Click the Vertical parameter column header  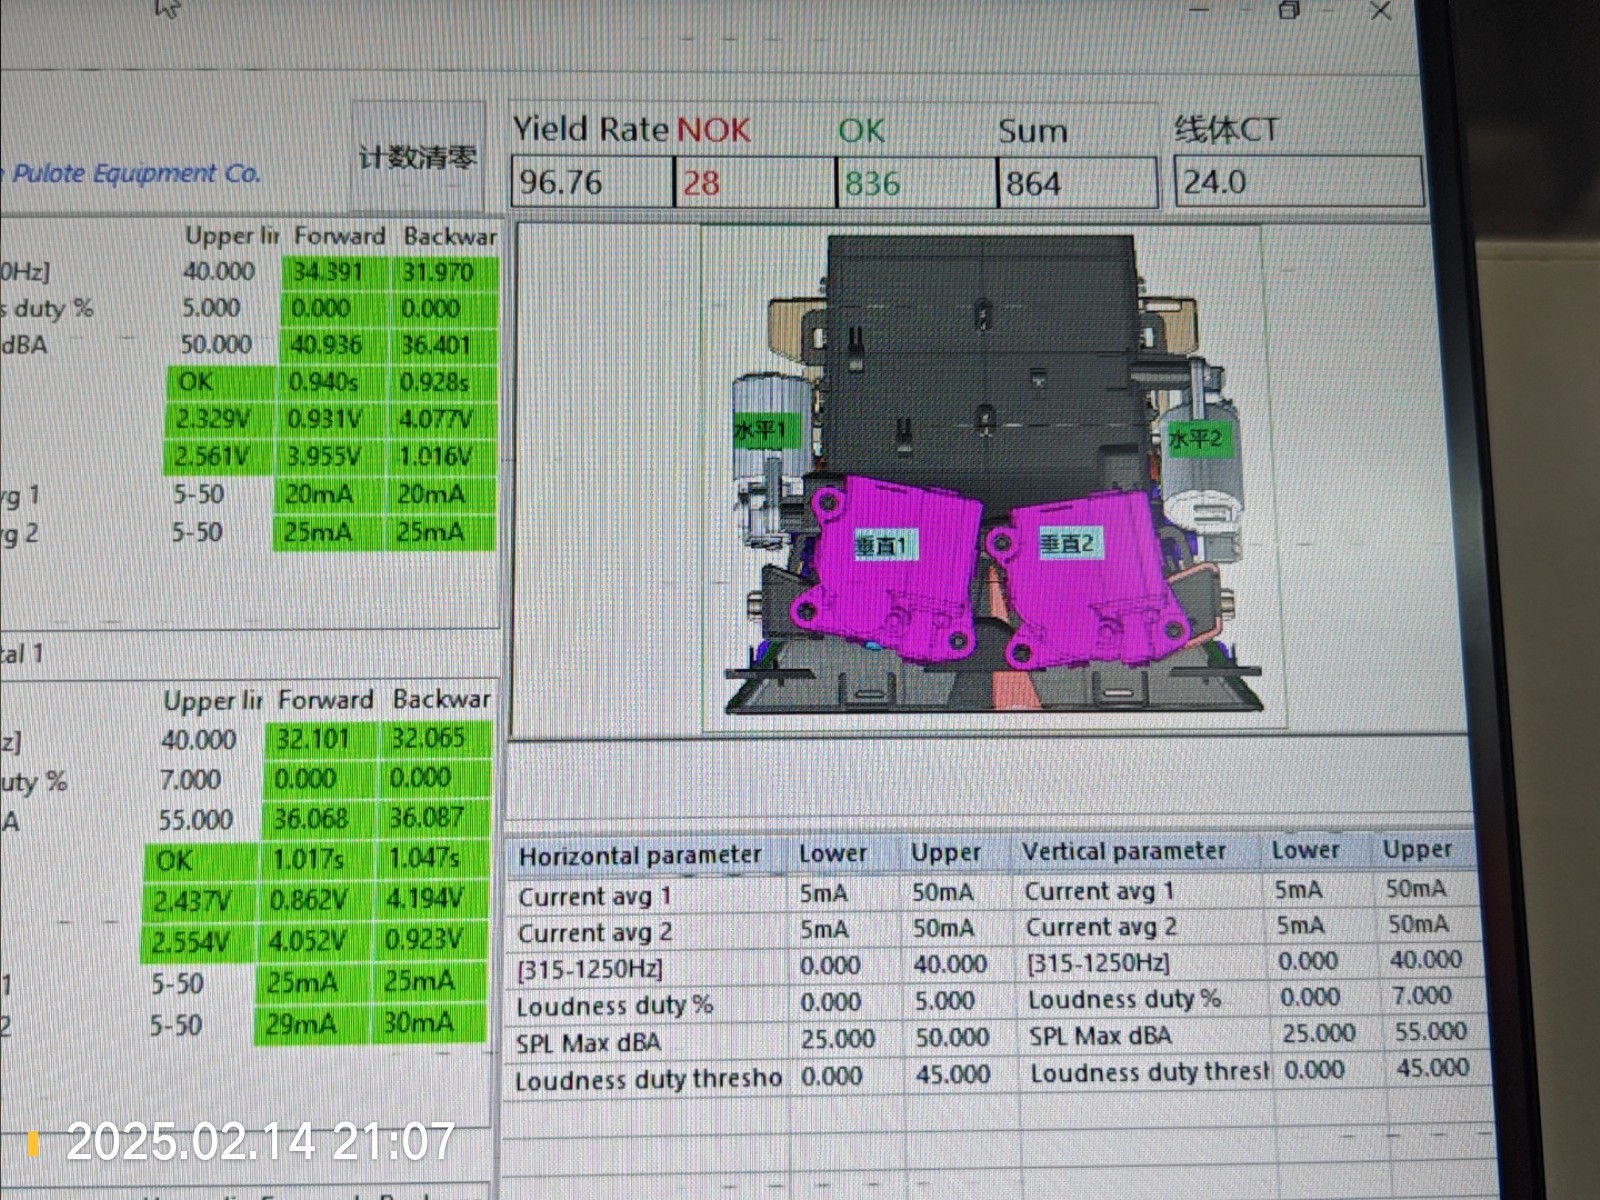1124,852
